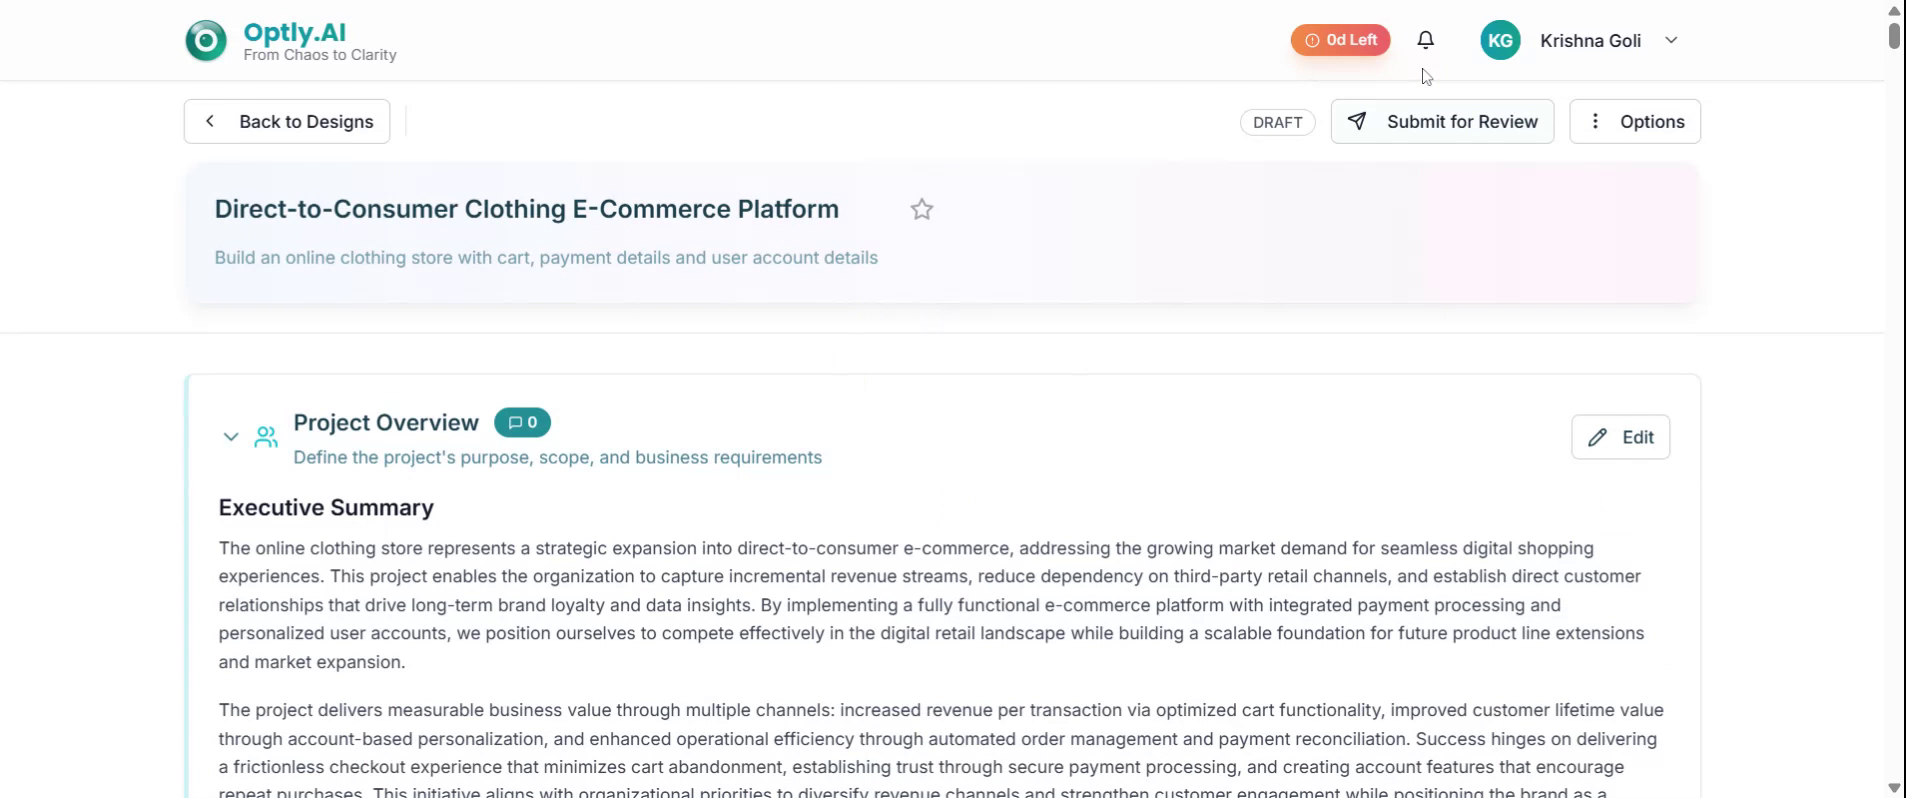Click the Project Overview people icon
Viewport: 1906px width, 798px height.
[266, 437]
